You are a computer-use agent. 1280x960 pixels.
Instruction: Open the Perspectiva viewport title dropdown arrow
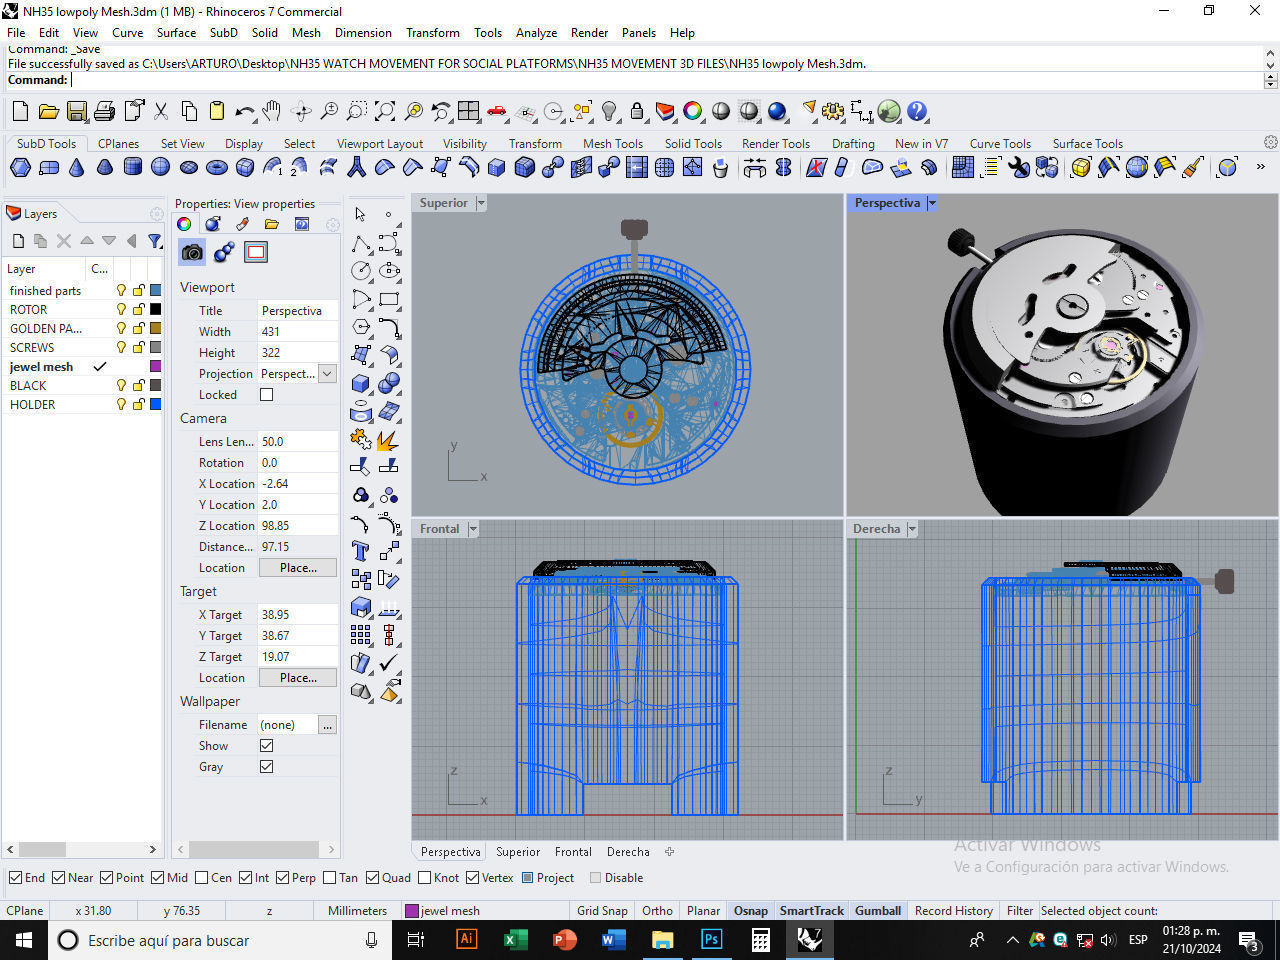932,203
